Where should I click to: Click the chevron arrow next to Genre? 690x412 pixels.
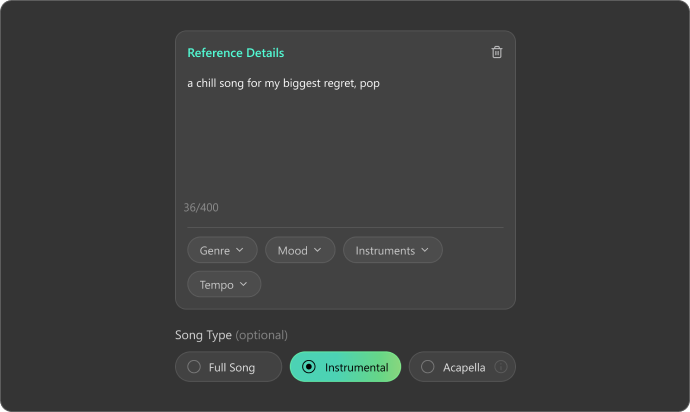(239, 250)
